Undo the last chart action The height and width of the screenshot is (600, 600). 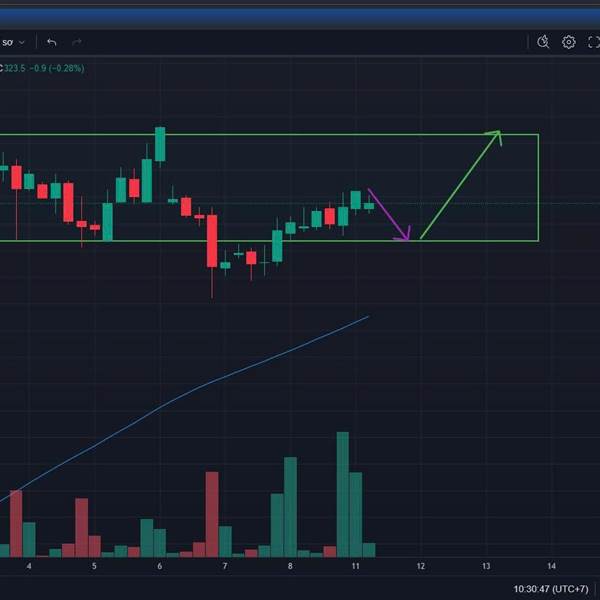pos(51,42)
